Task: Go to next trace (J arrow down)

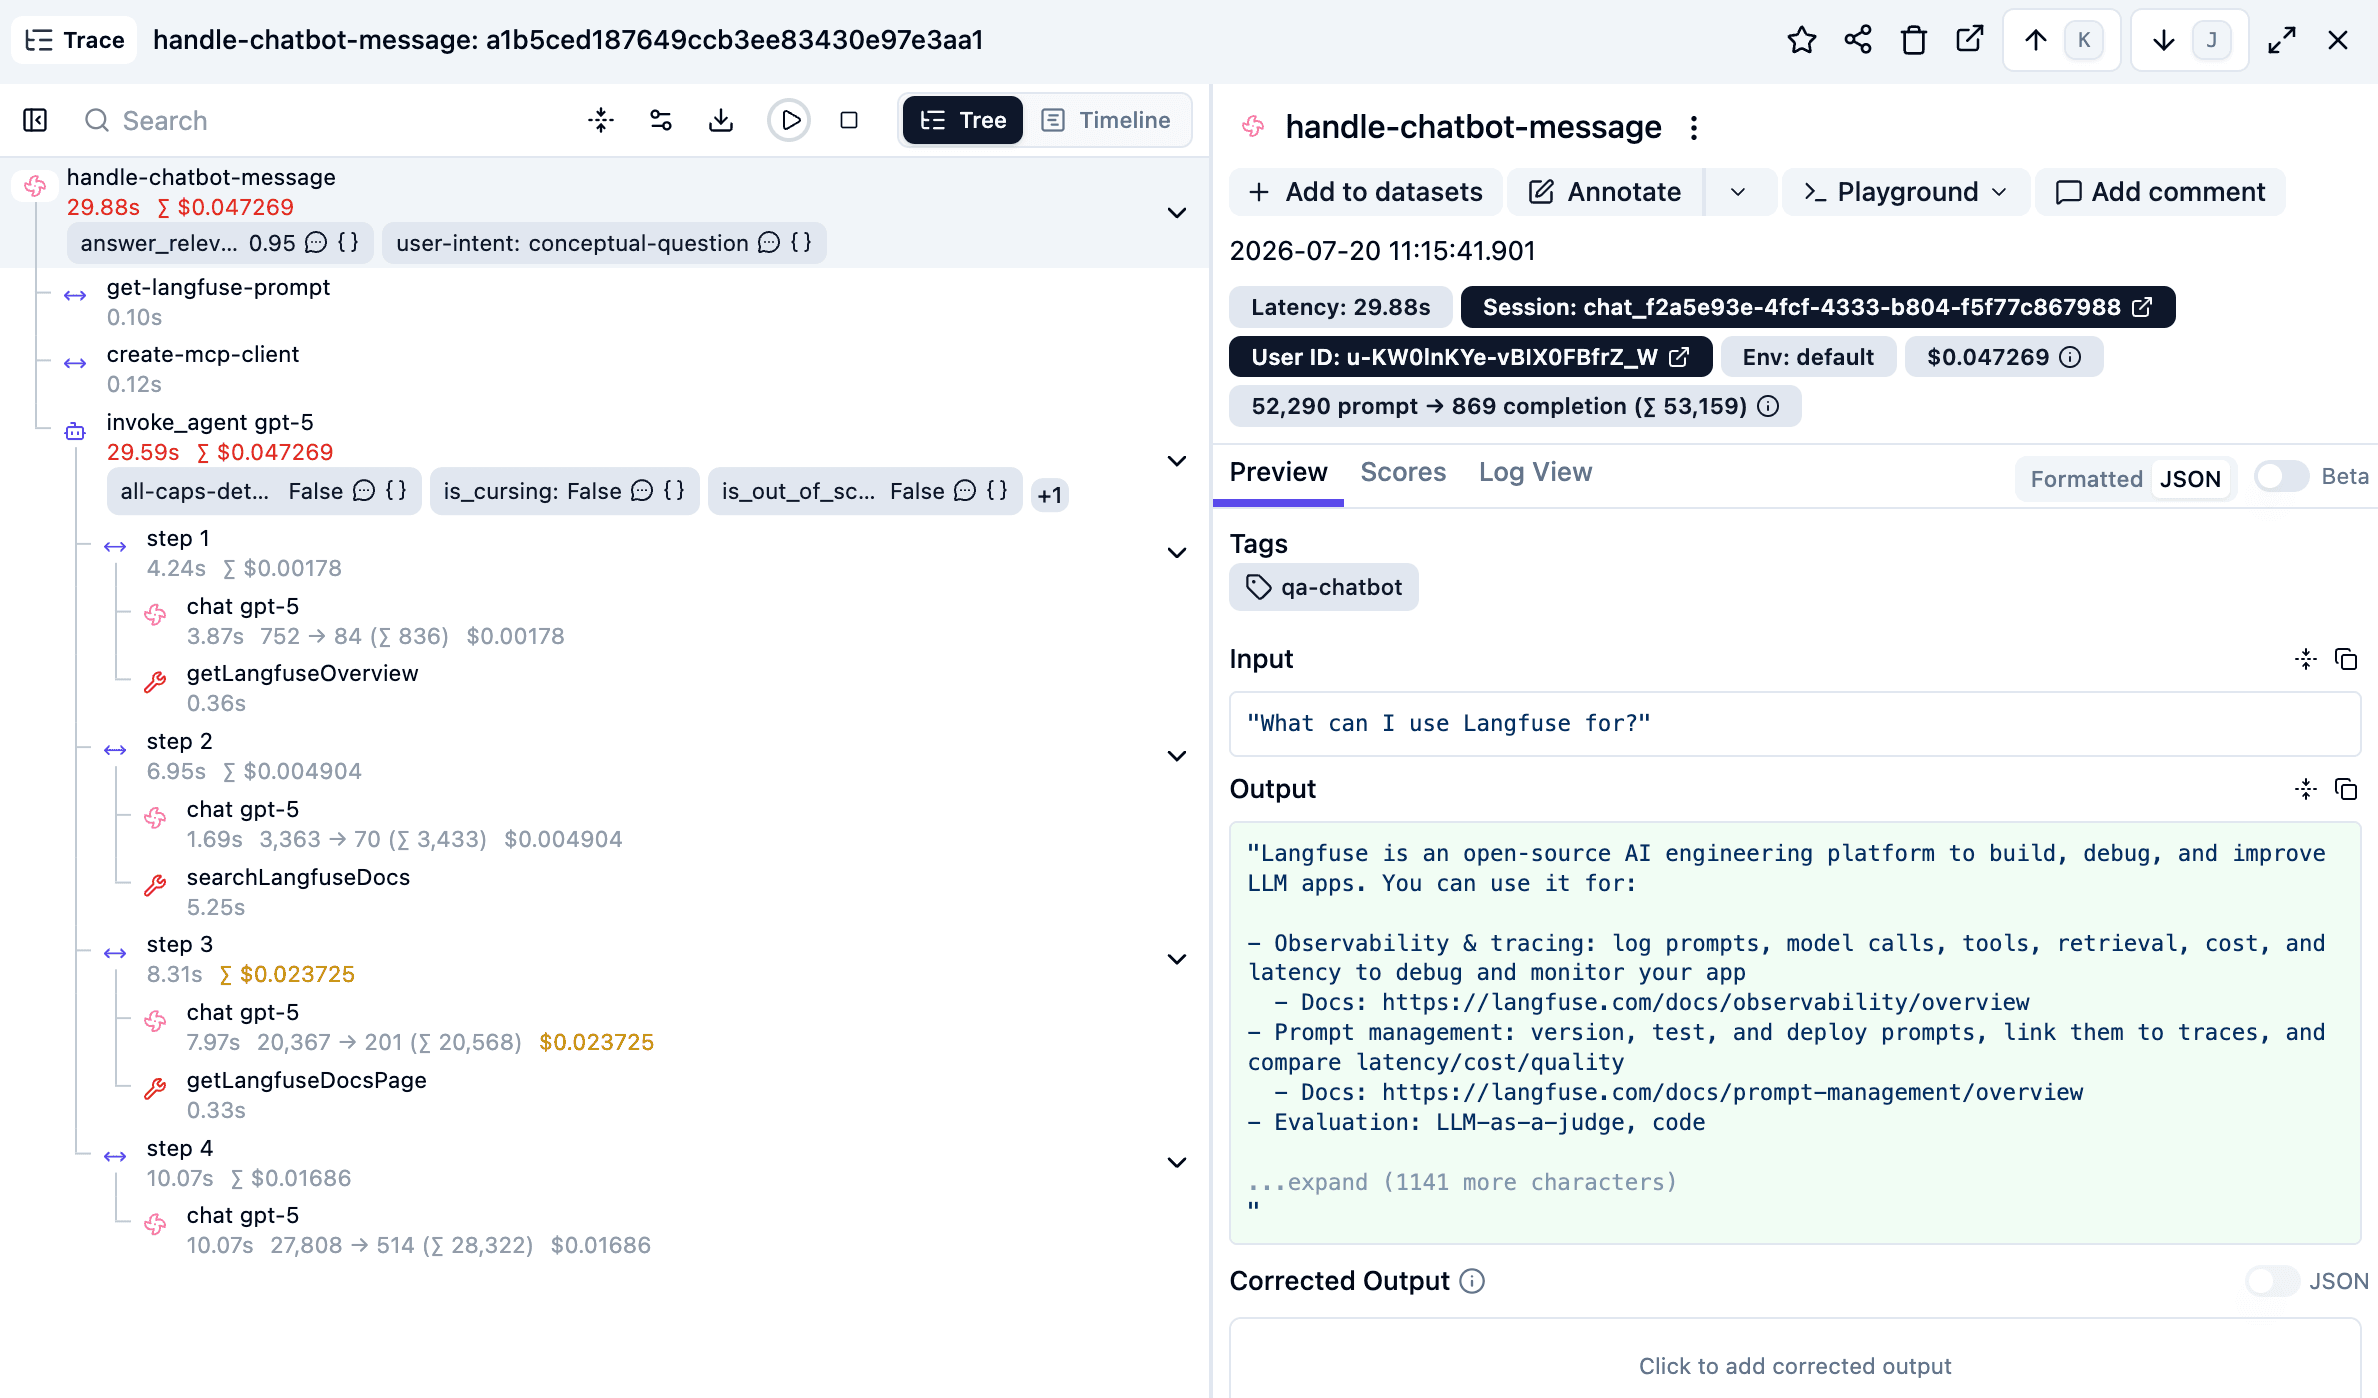Action: point(2189,40)
